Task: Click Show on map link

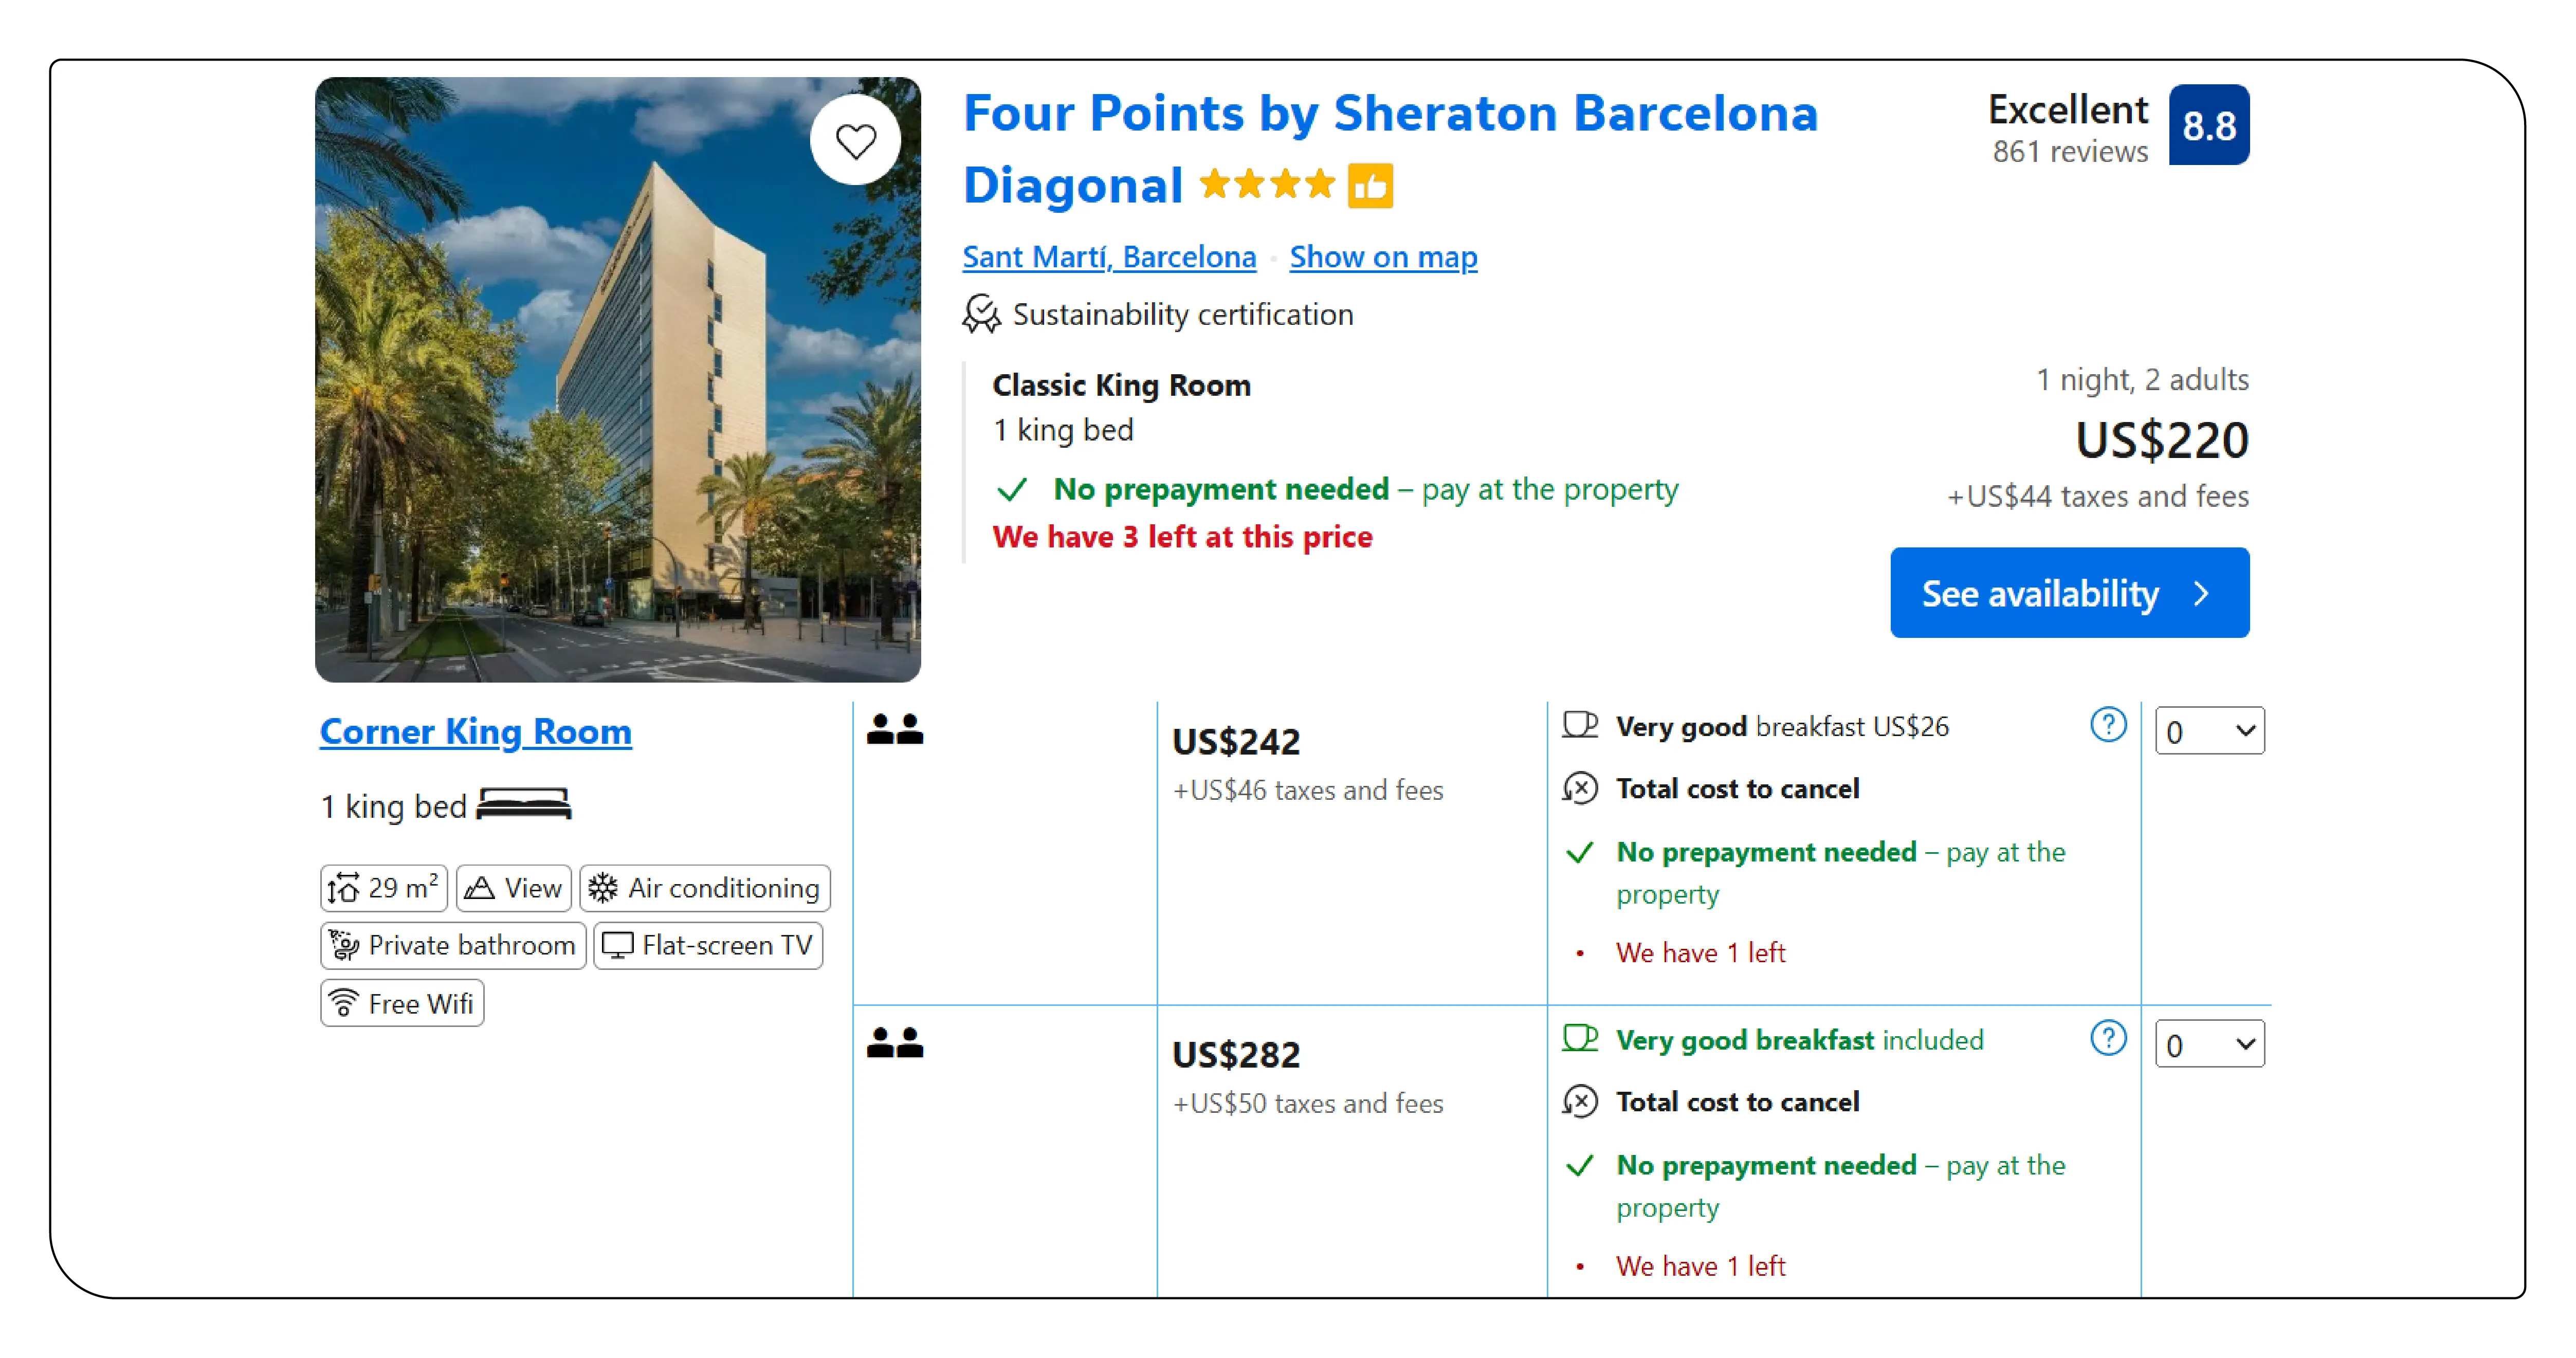Action: click(x=1383, y=257)
